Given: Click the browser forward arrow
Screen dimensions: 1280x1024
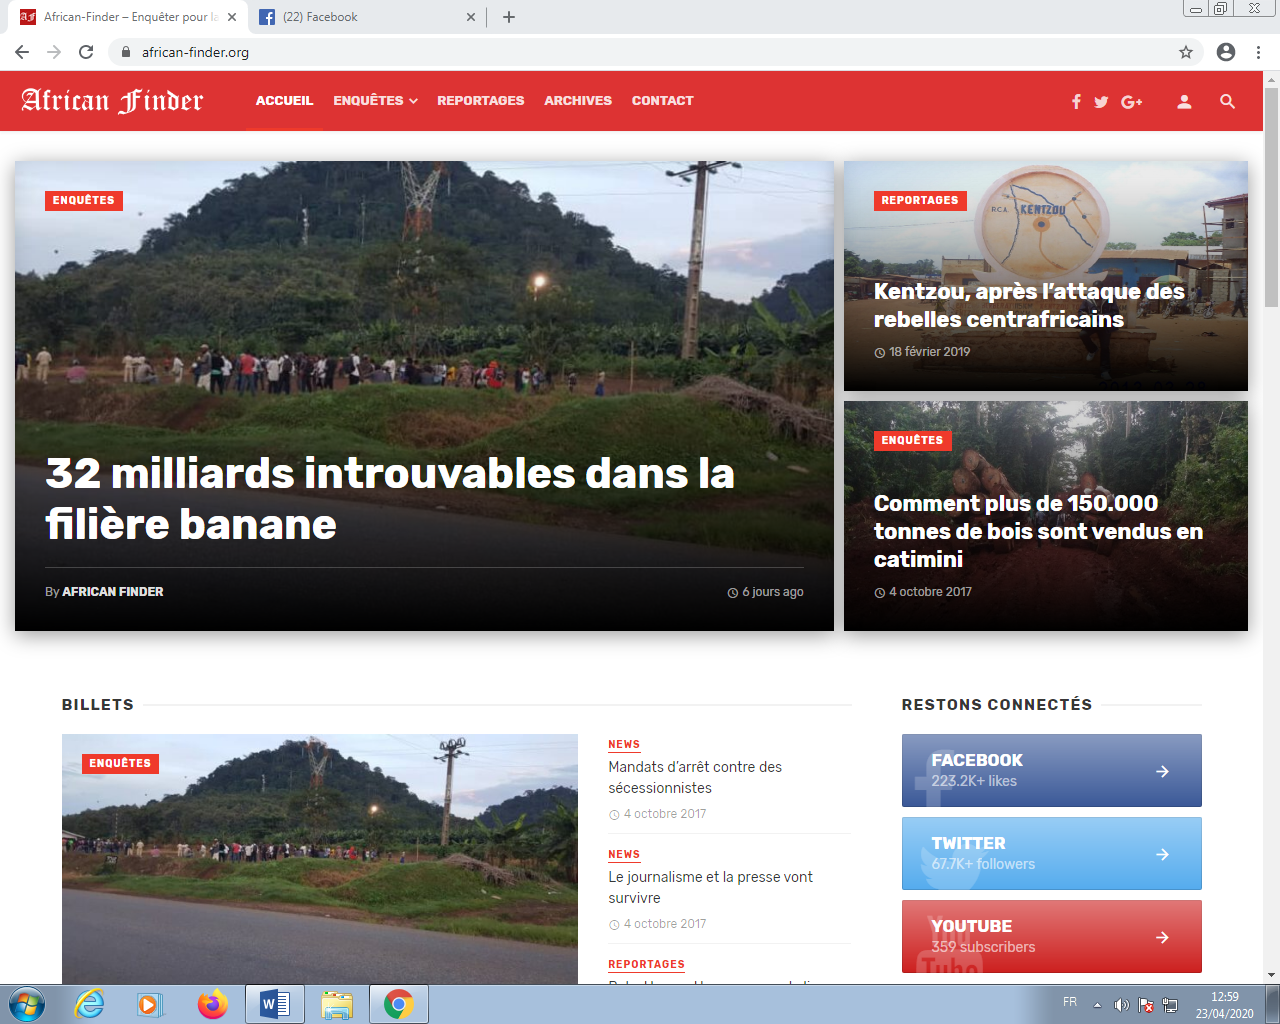Looking at the screenshot, I should pyautogui.click(x=54, y=52).
